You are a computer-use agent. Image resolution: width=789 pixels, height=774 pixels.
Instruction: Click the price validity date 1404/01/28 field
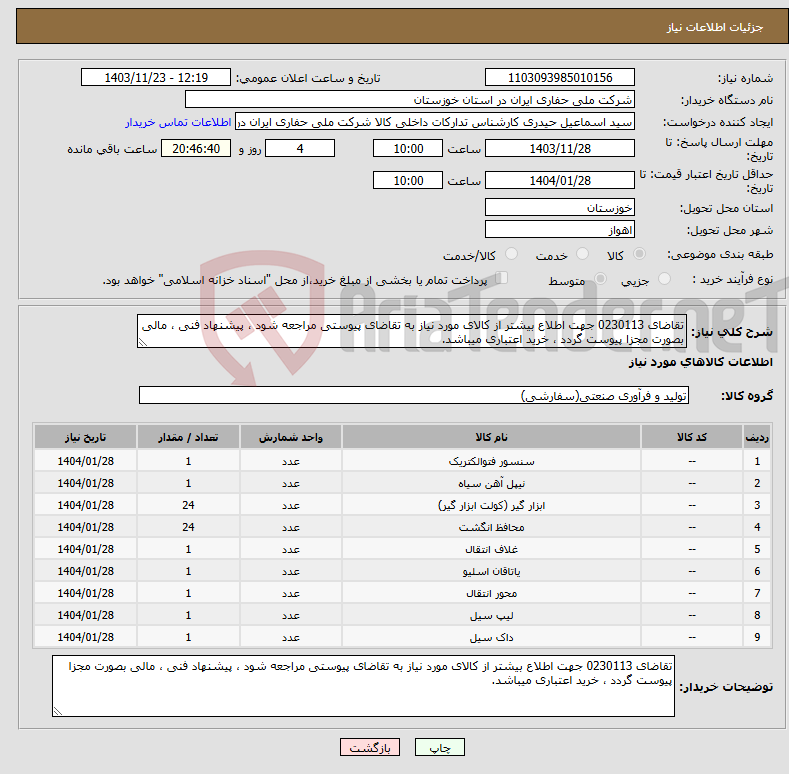[x=560, y=180]
